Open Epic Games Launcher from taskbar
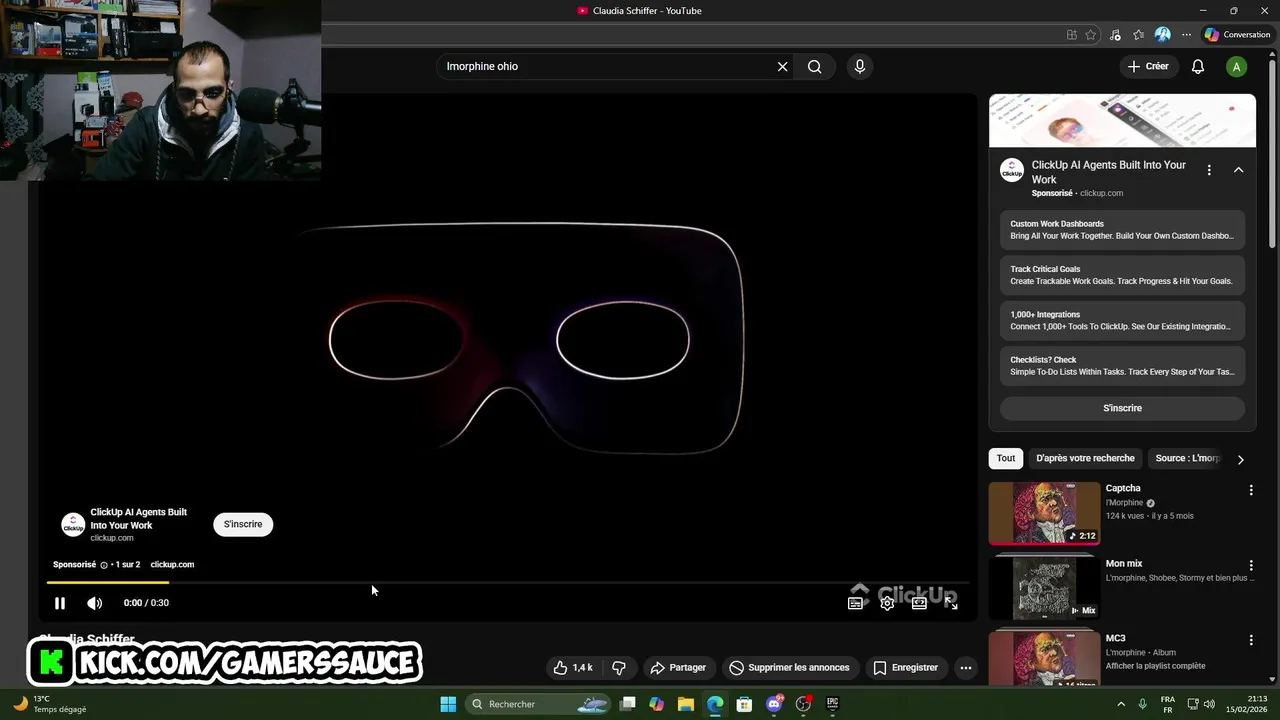1280x720 pixels. tap(832, 704)
